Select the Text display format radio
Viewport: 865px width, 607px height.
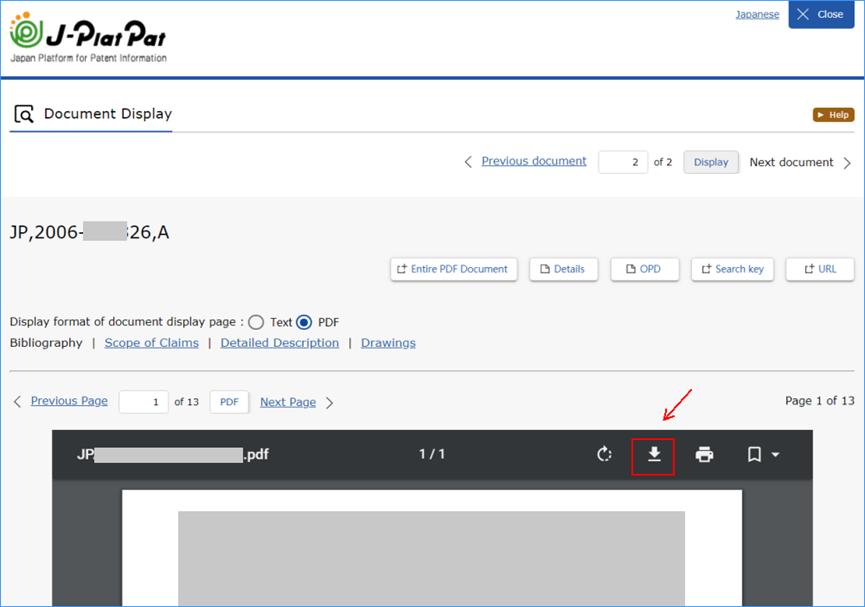tap(256, 322)
